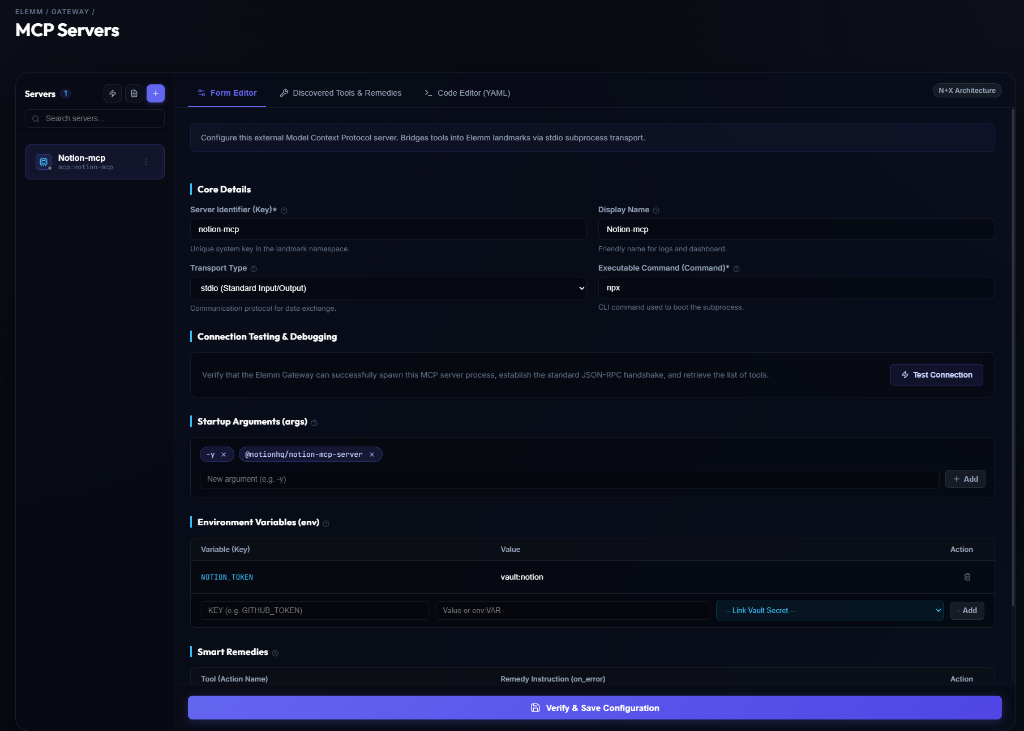Remove the @notionhq/notion-mcp-server argument chip
Screen dimensions: 1024x731
372,455
